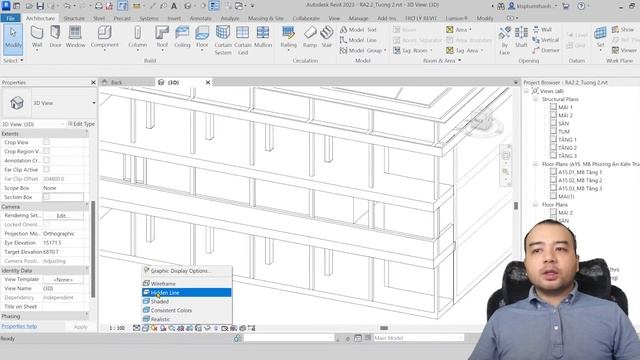This screenshot has width=640, height=360.
Task: Select the Modify tool
Action: pos(13,39)
